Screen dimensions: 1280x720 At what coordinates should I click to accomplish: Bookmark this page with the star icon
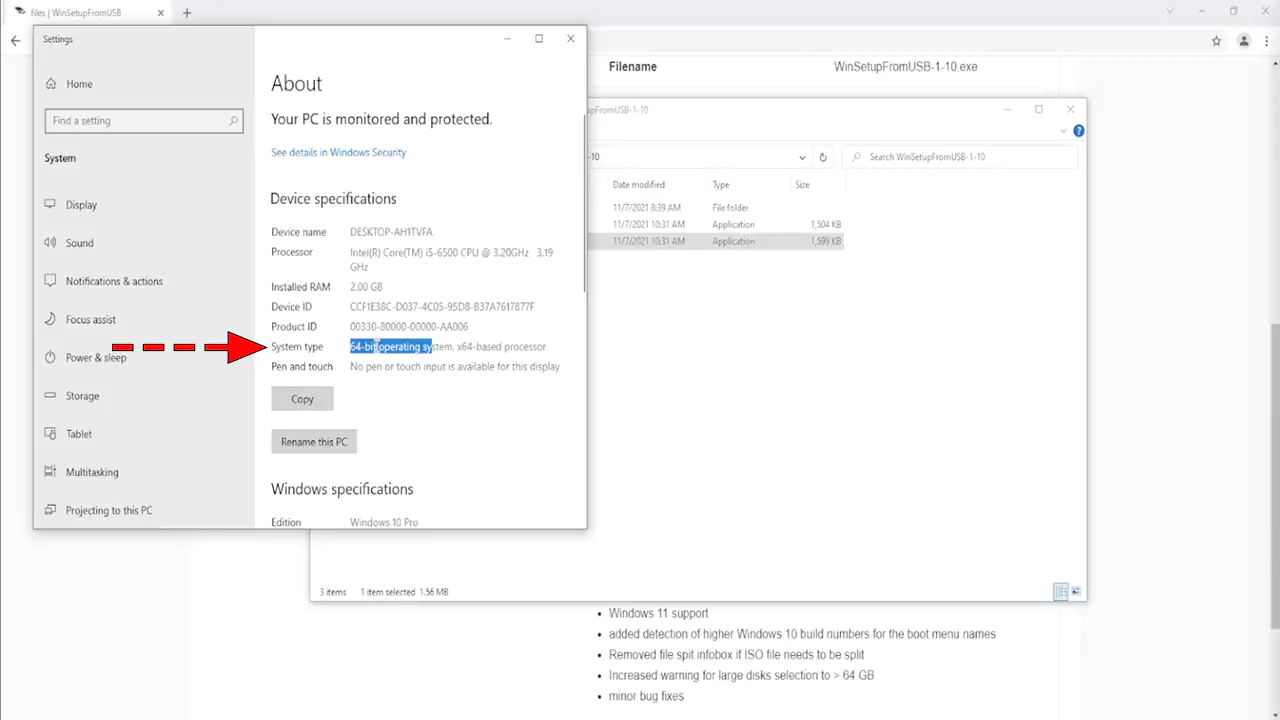point(1216,41)
